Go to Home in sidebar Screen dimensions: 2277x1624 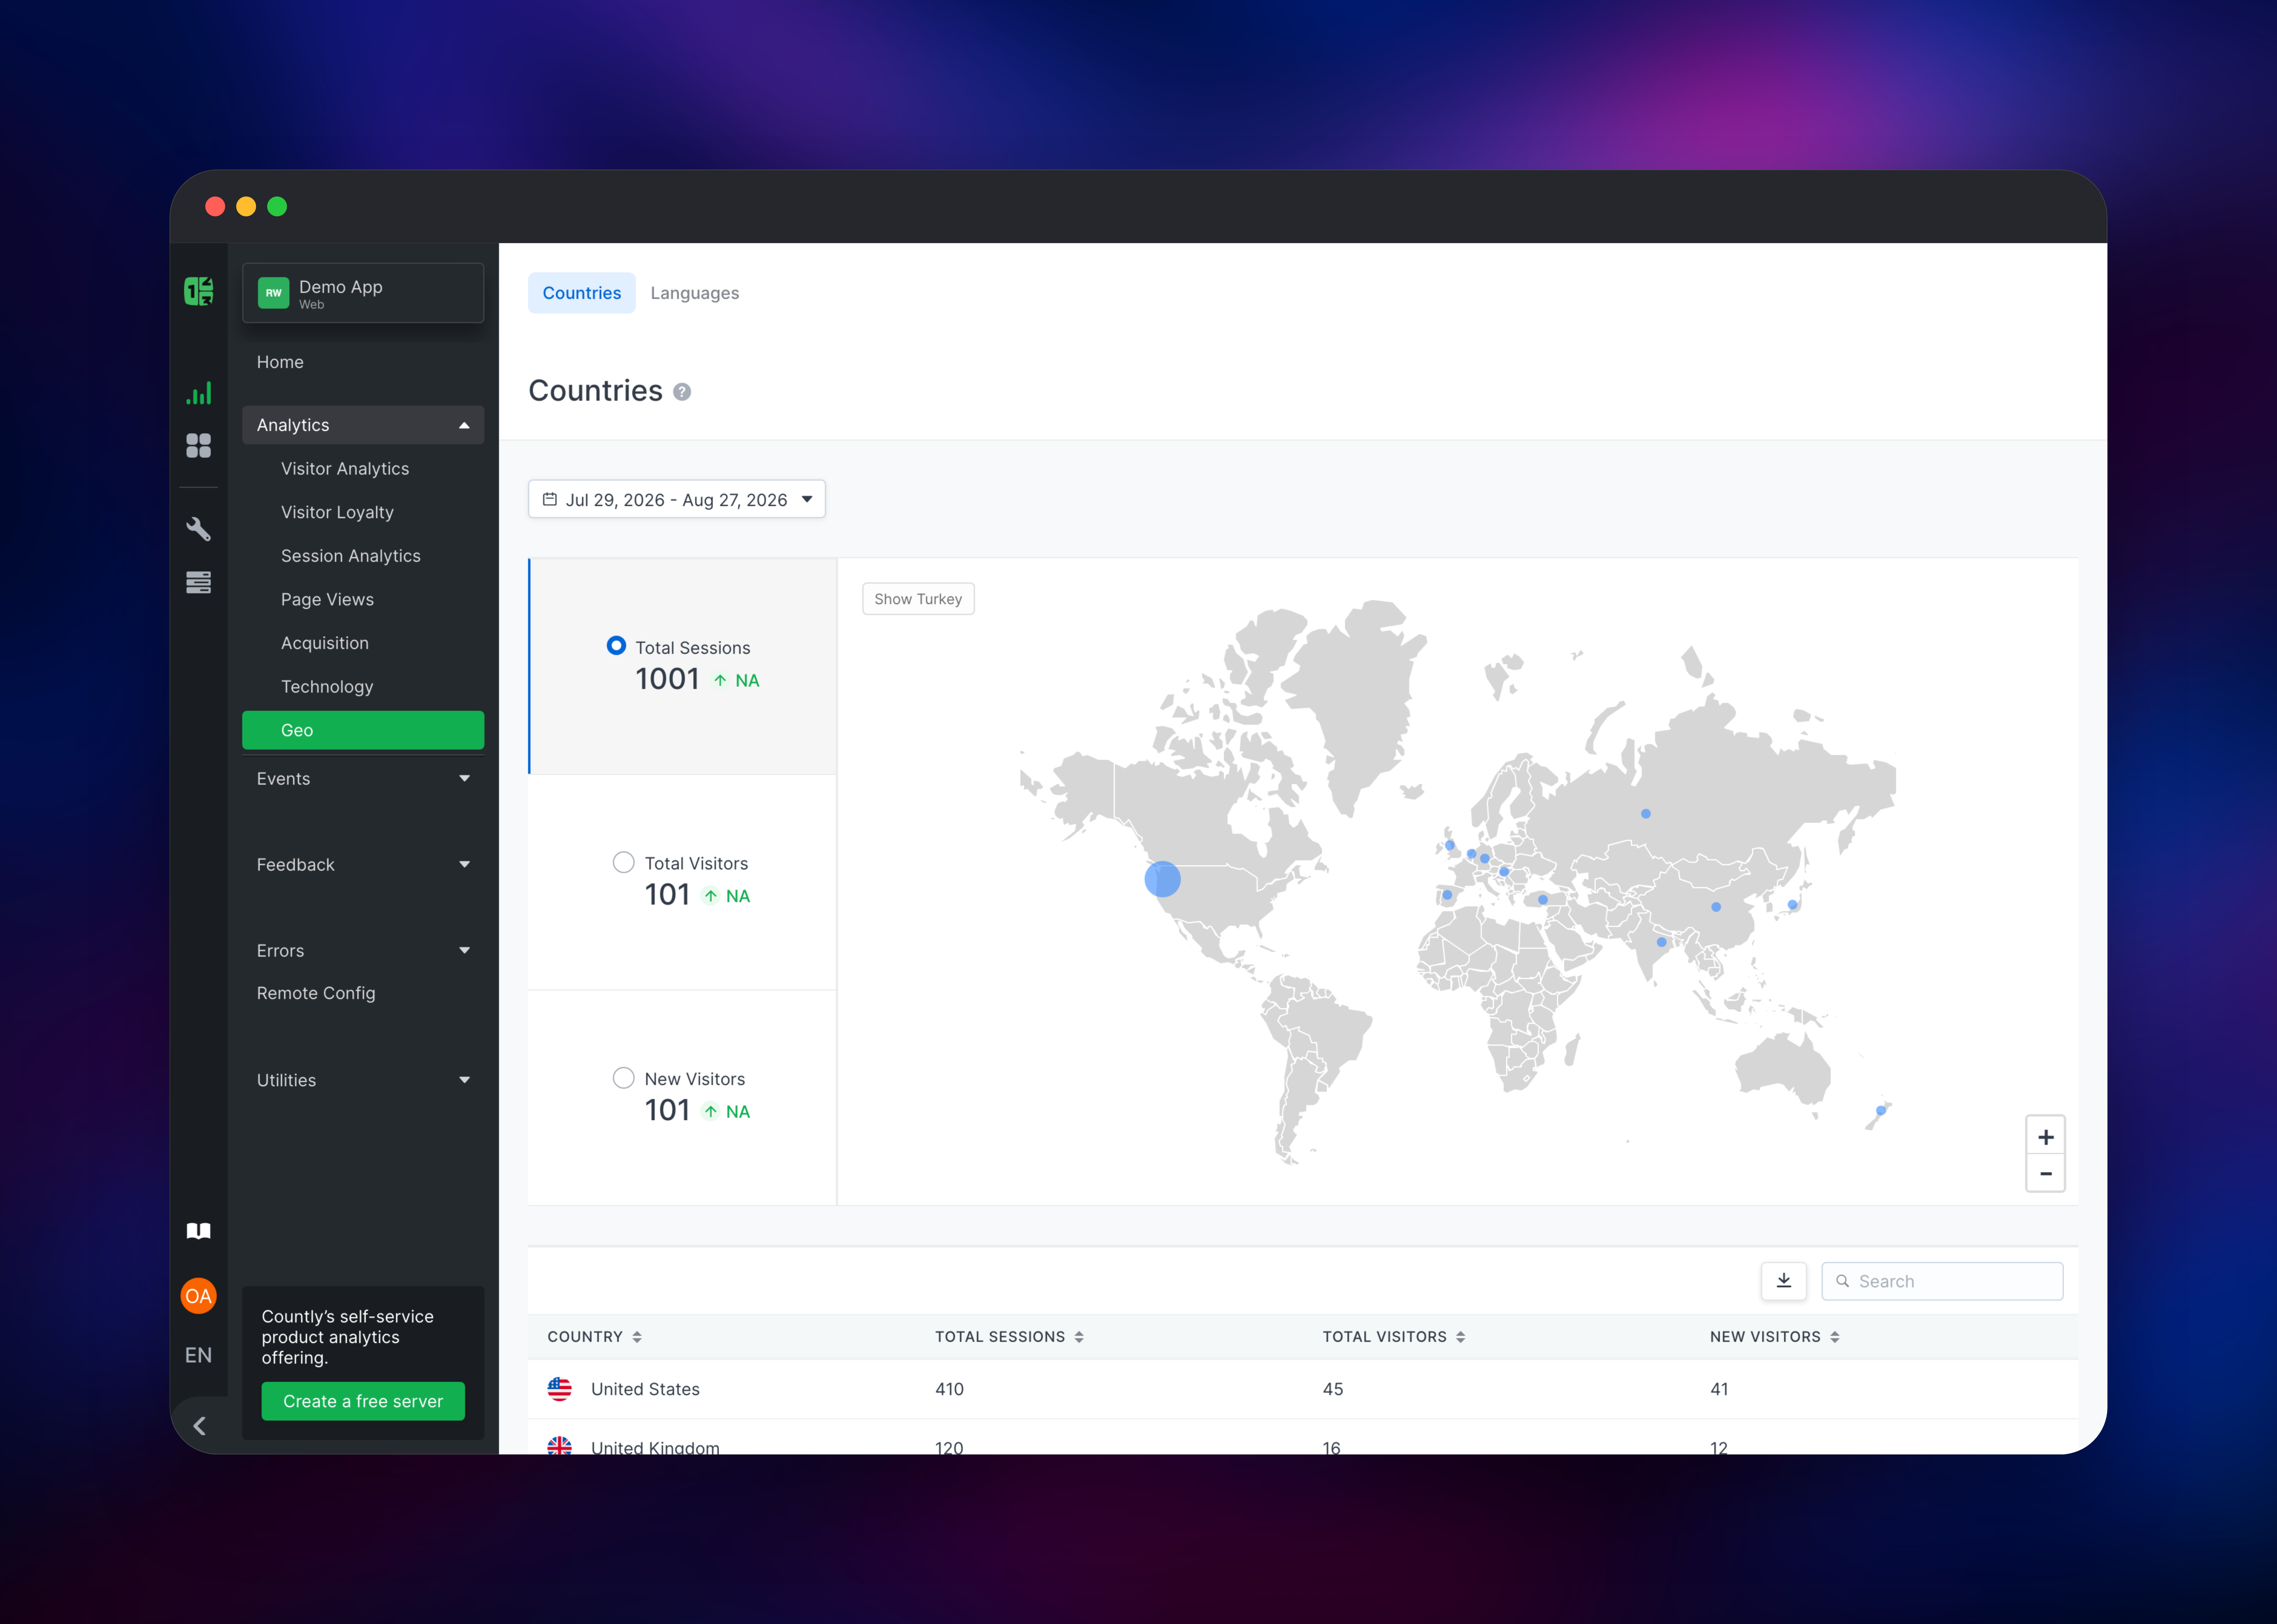click(280, 362)
